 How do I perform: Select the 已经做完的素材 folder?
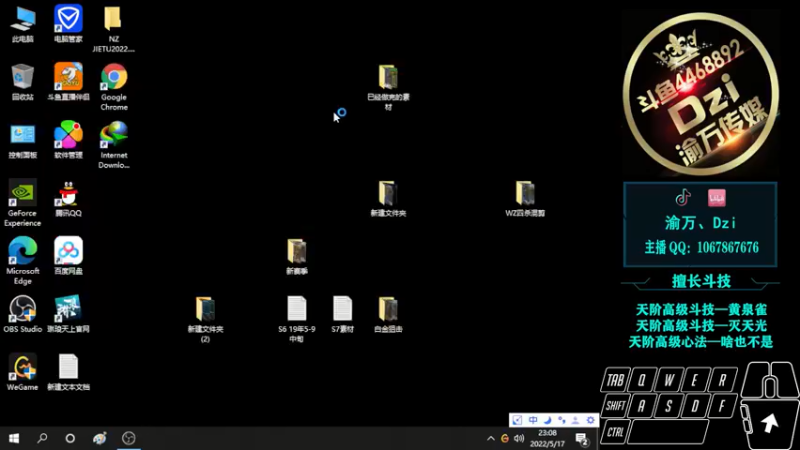tap(388, 87)
